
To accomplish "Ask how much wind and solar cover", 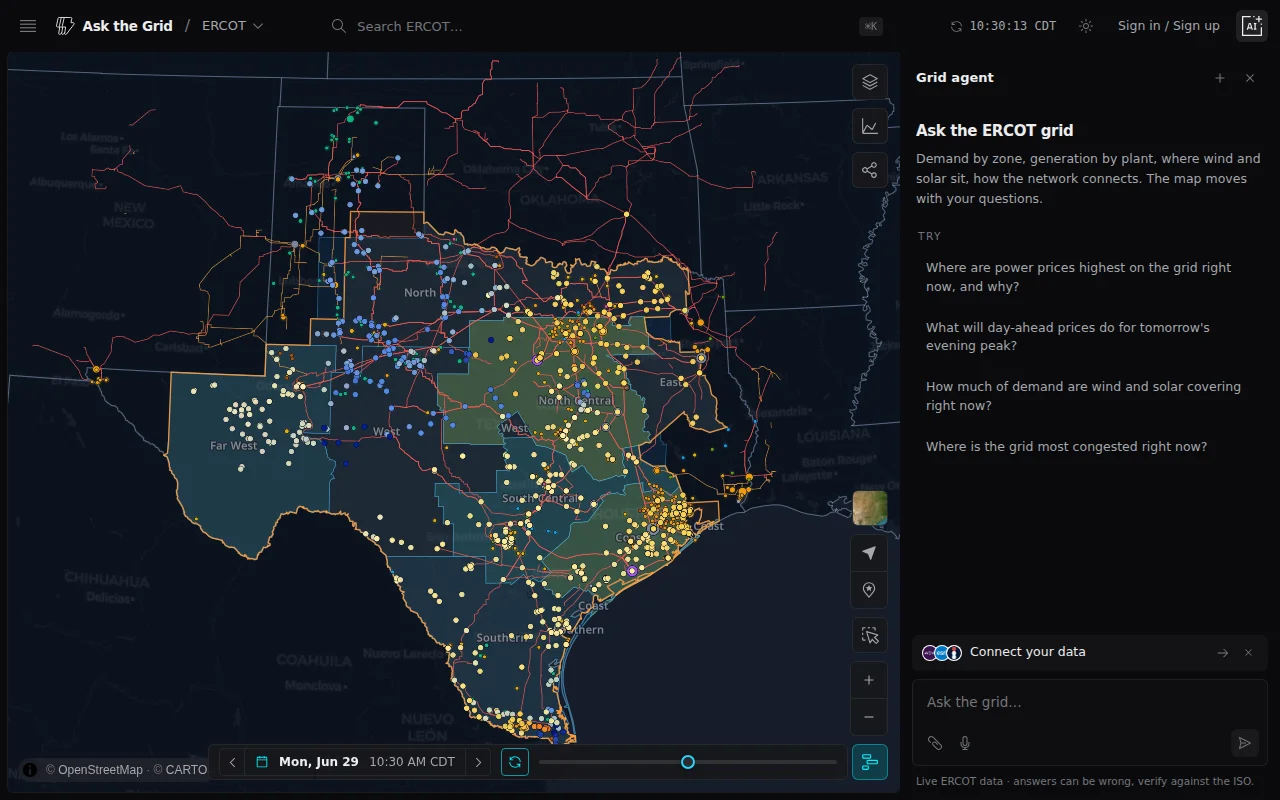I will pos(1090,396).
